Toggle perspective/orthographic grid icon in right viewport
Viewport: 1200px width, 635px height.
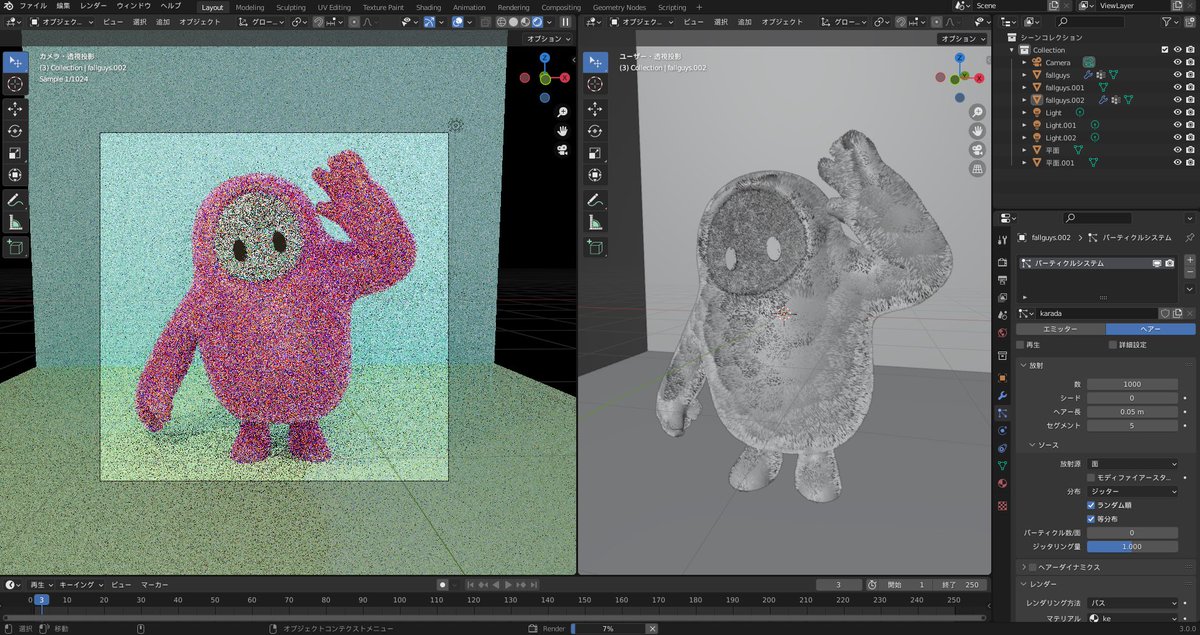977,169
